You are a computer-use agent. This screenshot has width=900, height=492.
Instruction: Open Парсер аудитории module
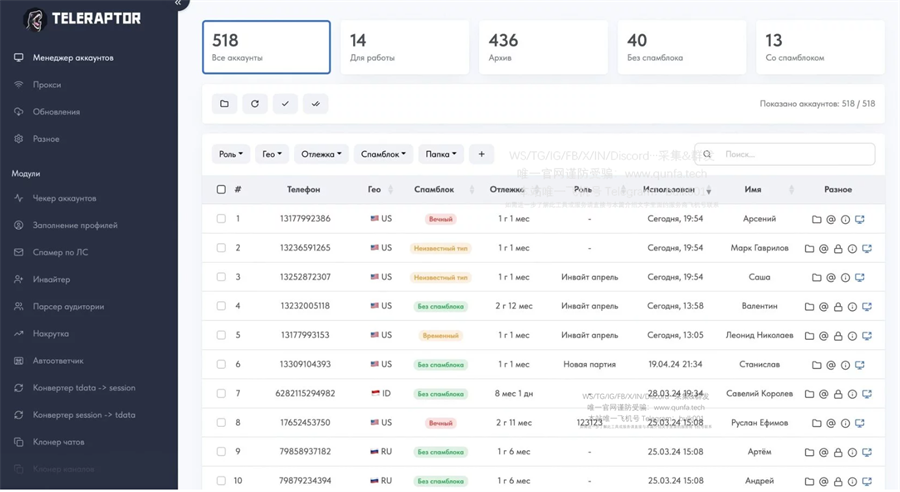coord(68,307)
